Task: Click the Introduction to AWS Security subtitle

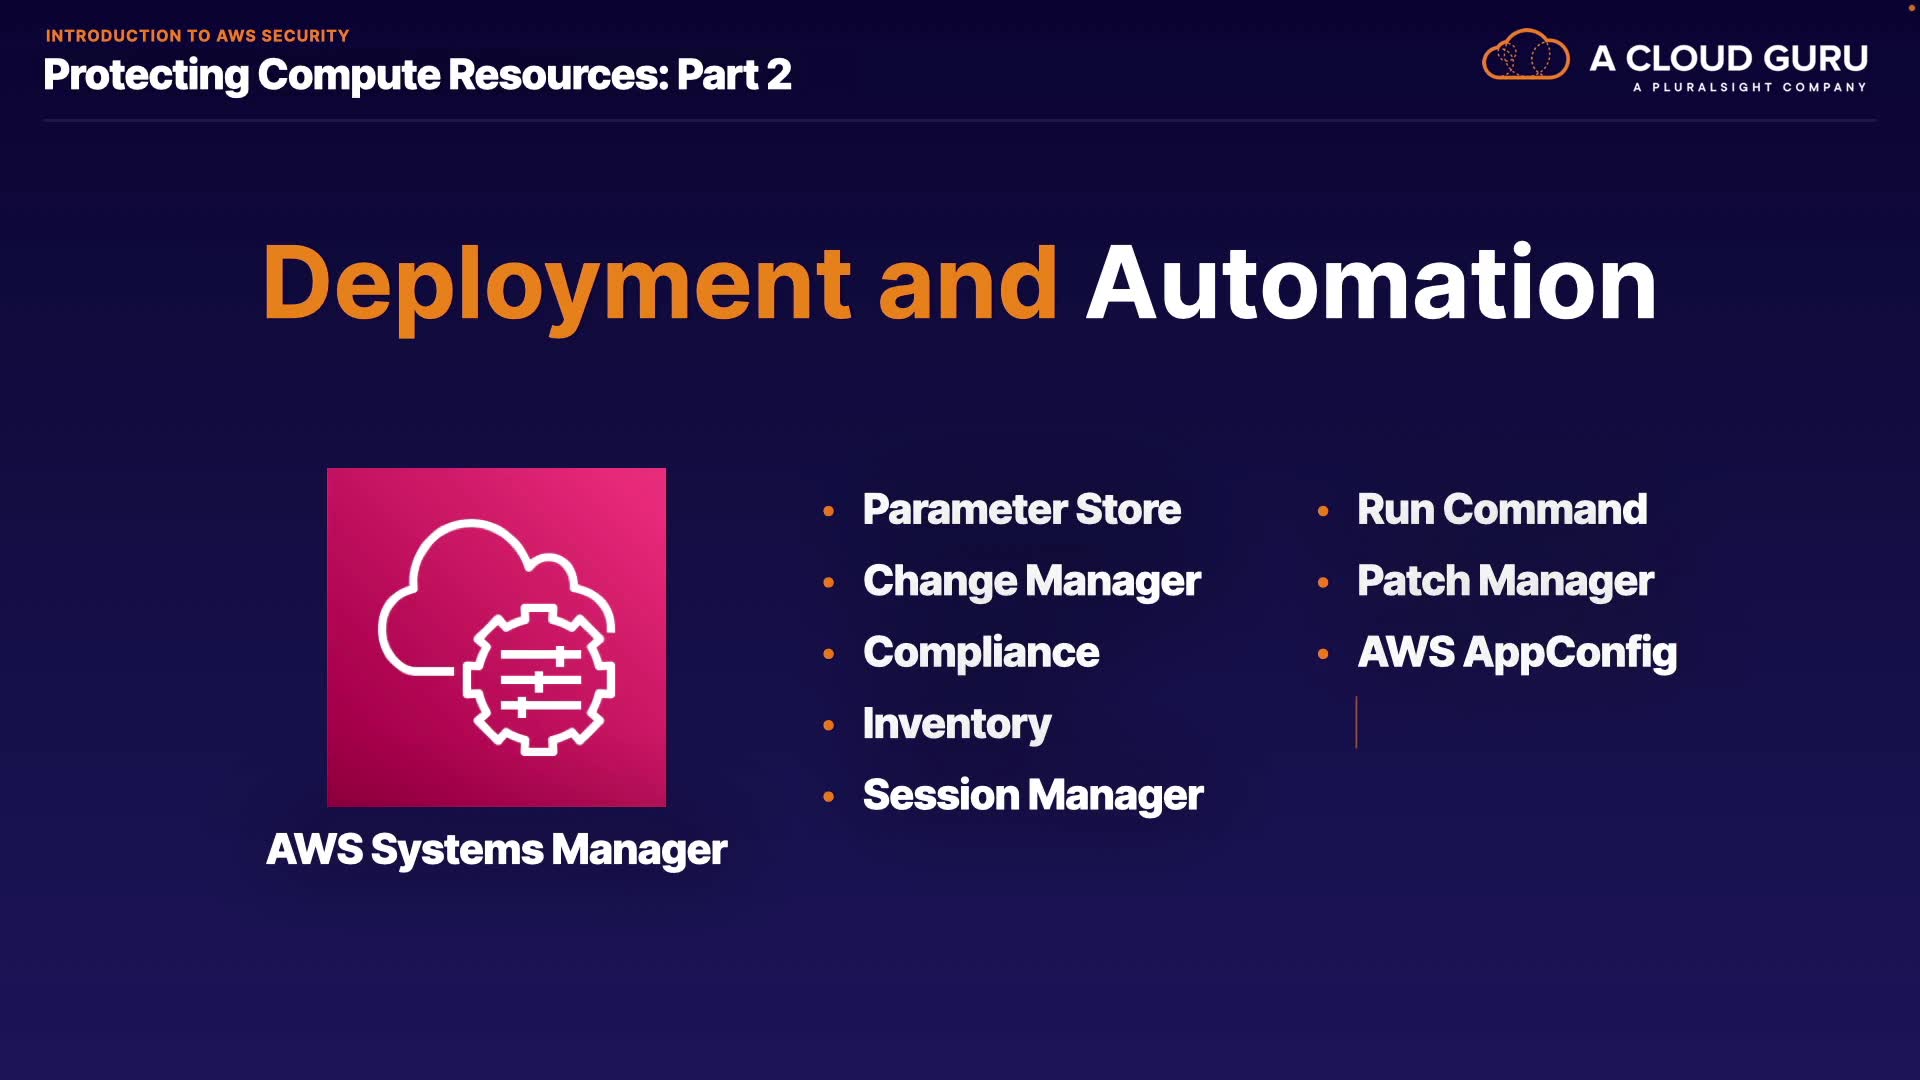Action: pyautogui.click(x=197, y=36)
